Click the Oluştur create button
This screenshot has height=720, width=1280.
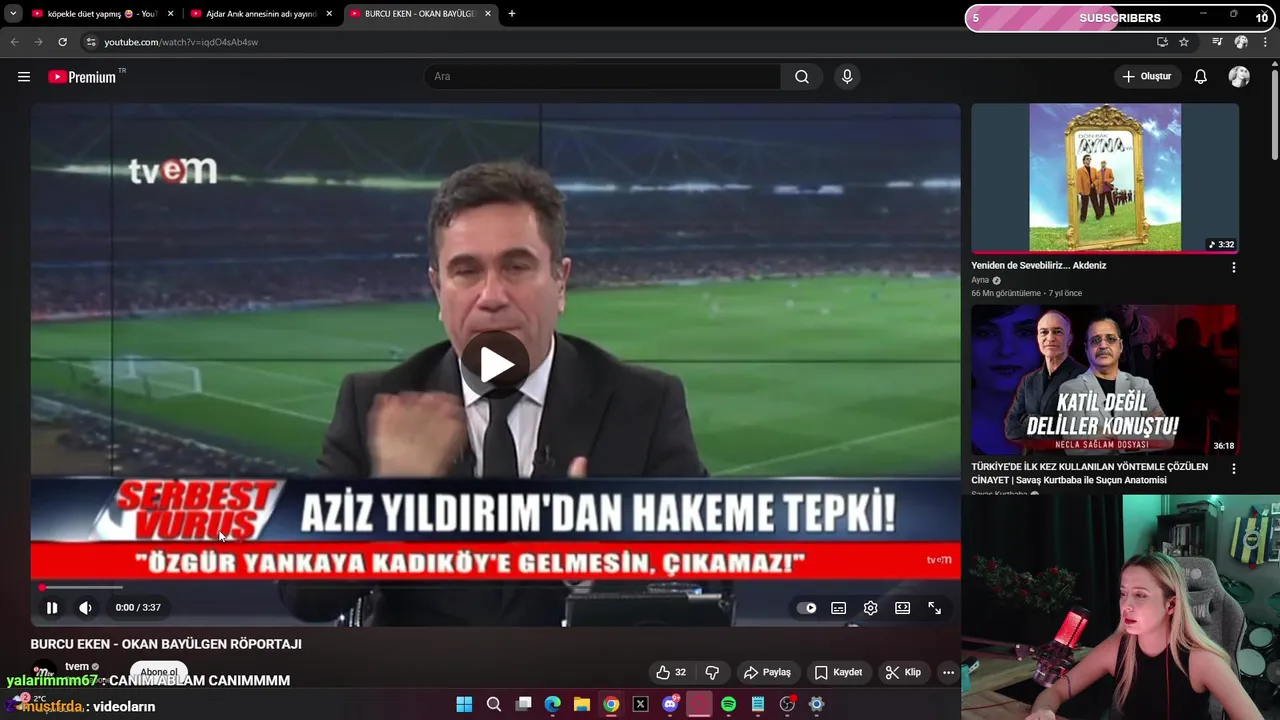(1147, 77)
